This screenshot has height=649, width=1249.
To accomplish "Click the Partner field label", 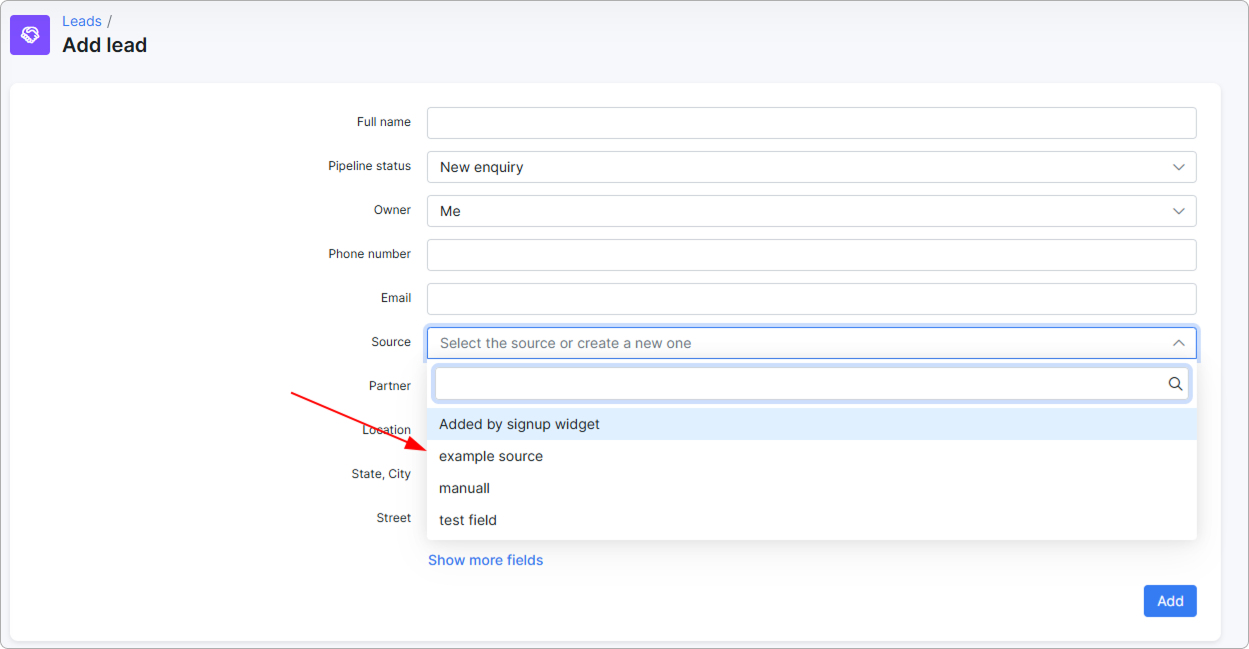I will (x=389, y=386).
